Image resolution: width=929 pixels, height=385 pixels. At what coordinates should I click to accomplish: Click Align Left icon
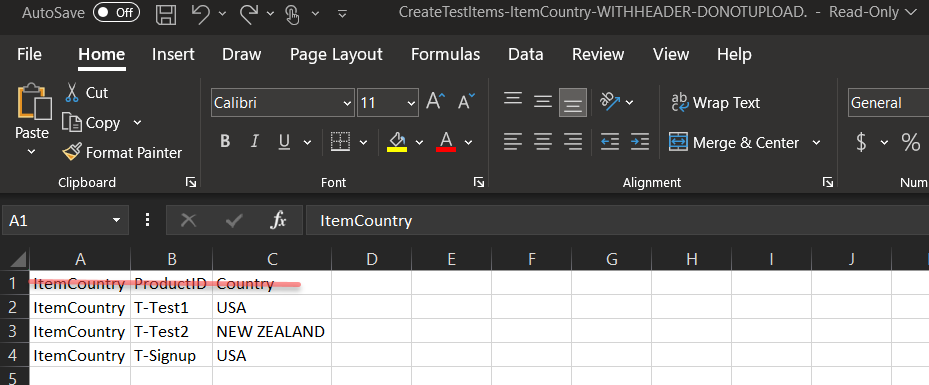coord(513,142)
